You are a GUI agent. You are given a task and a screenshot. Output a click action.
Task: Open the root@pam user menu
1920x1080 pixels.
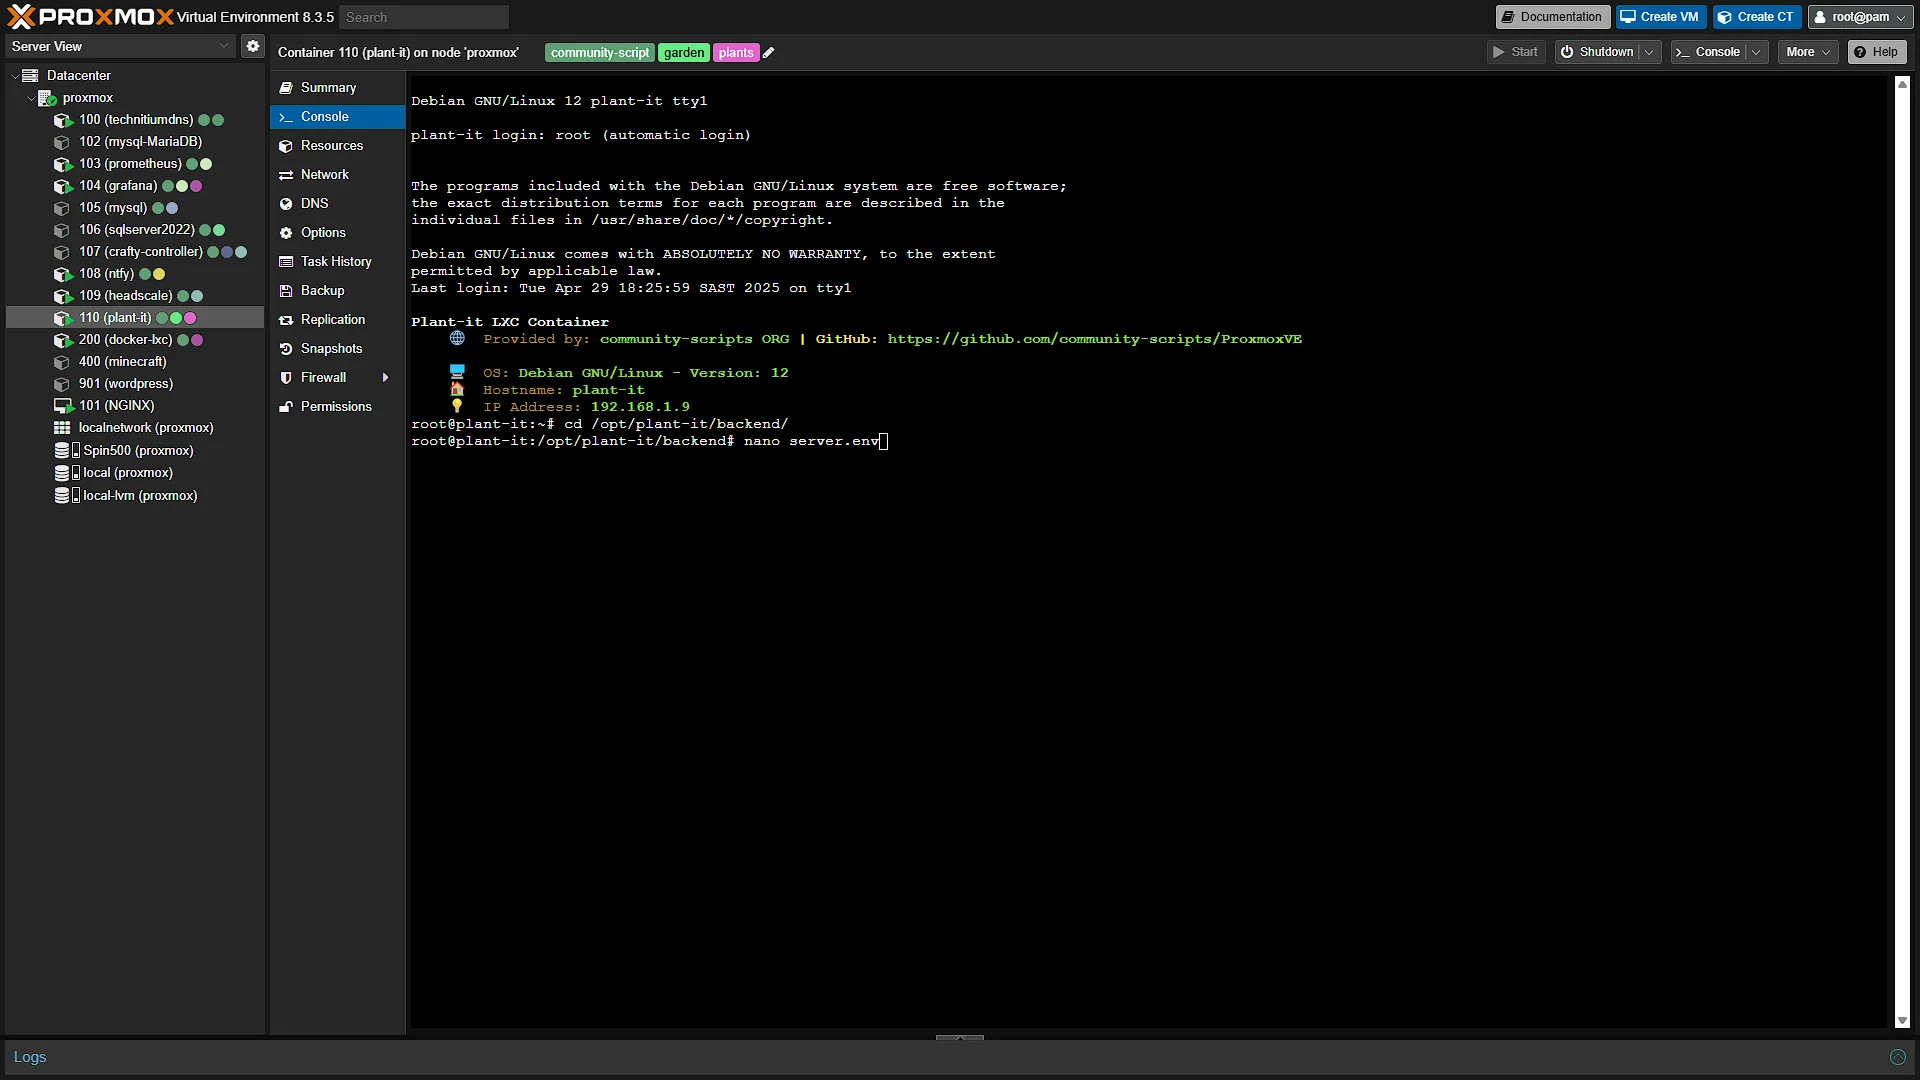click(1860, 17)
